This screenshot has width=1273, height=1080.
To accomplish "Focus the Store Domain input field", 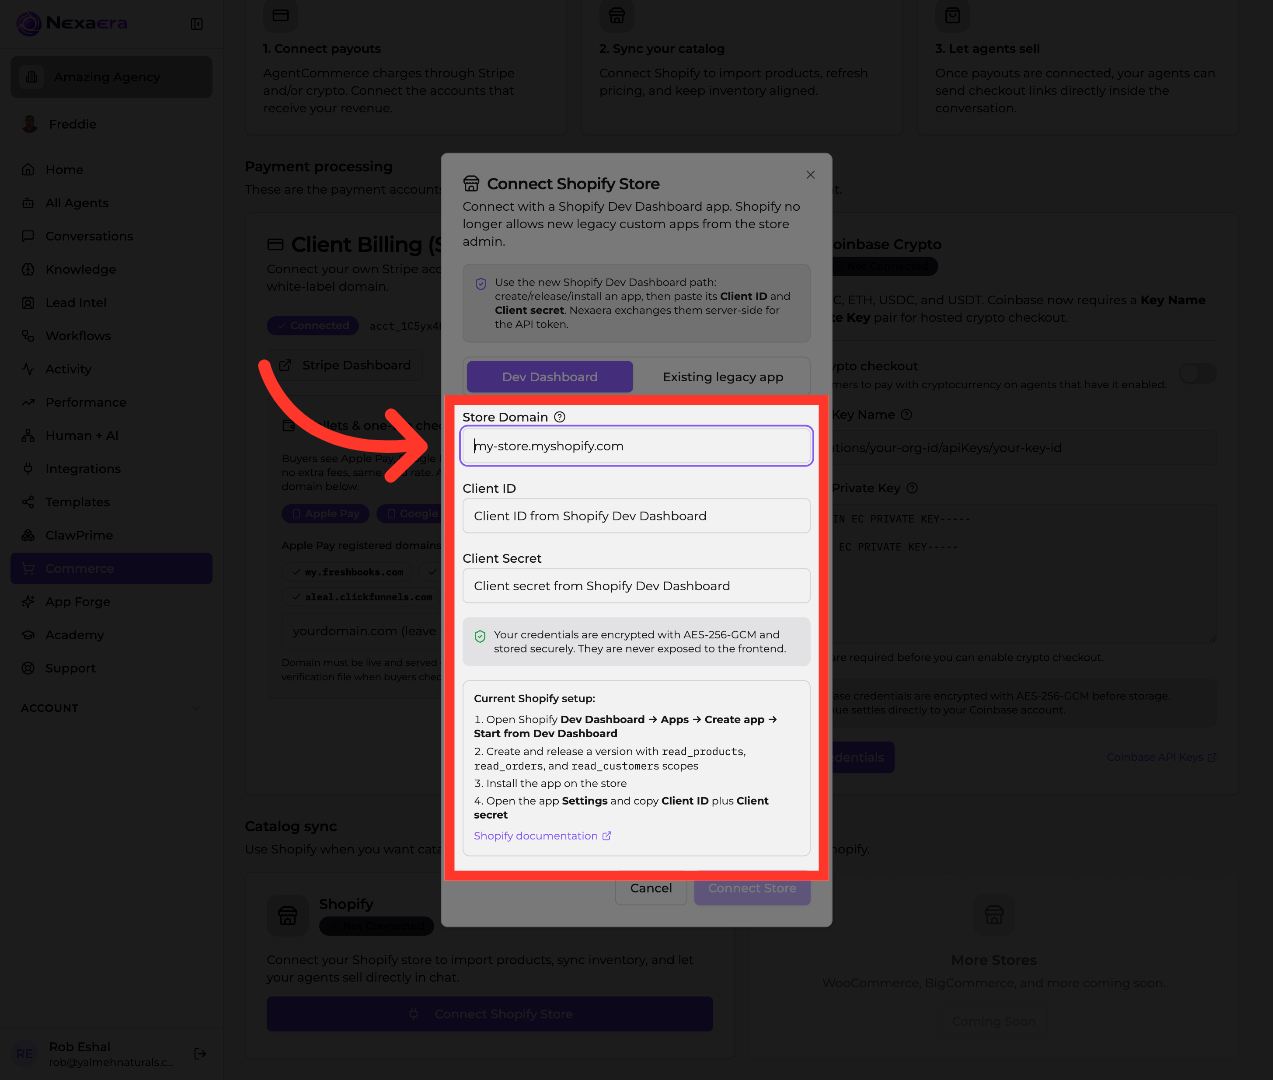I will click(636, 446).
